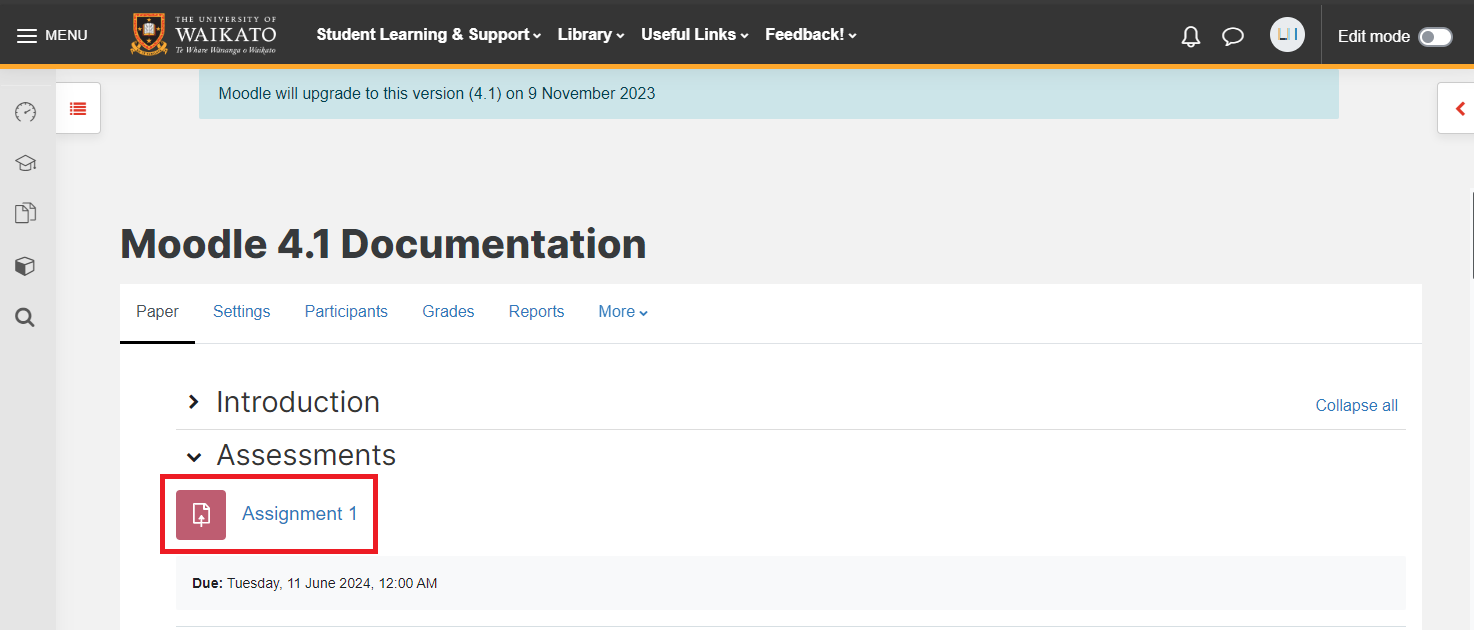The width and height of the screenshot is (1476, 634).
Task: Toggle Edit mode switch on
Action: (1435, 37)
